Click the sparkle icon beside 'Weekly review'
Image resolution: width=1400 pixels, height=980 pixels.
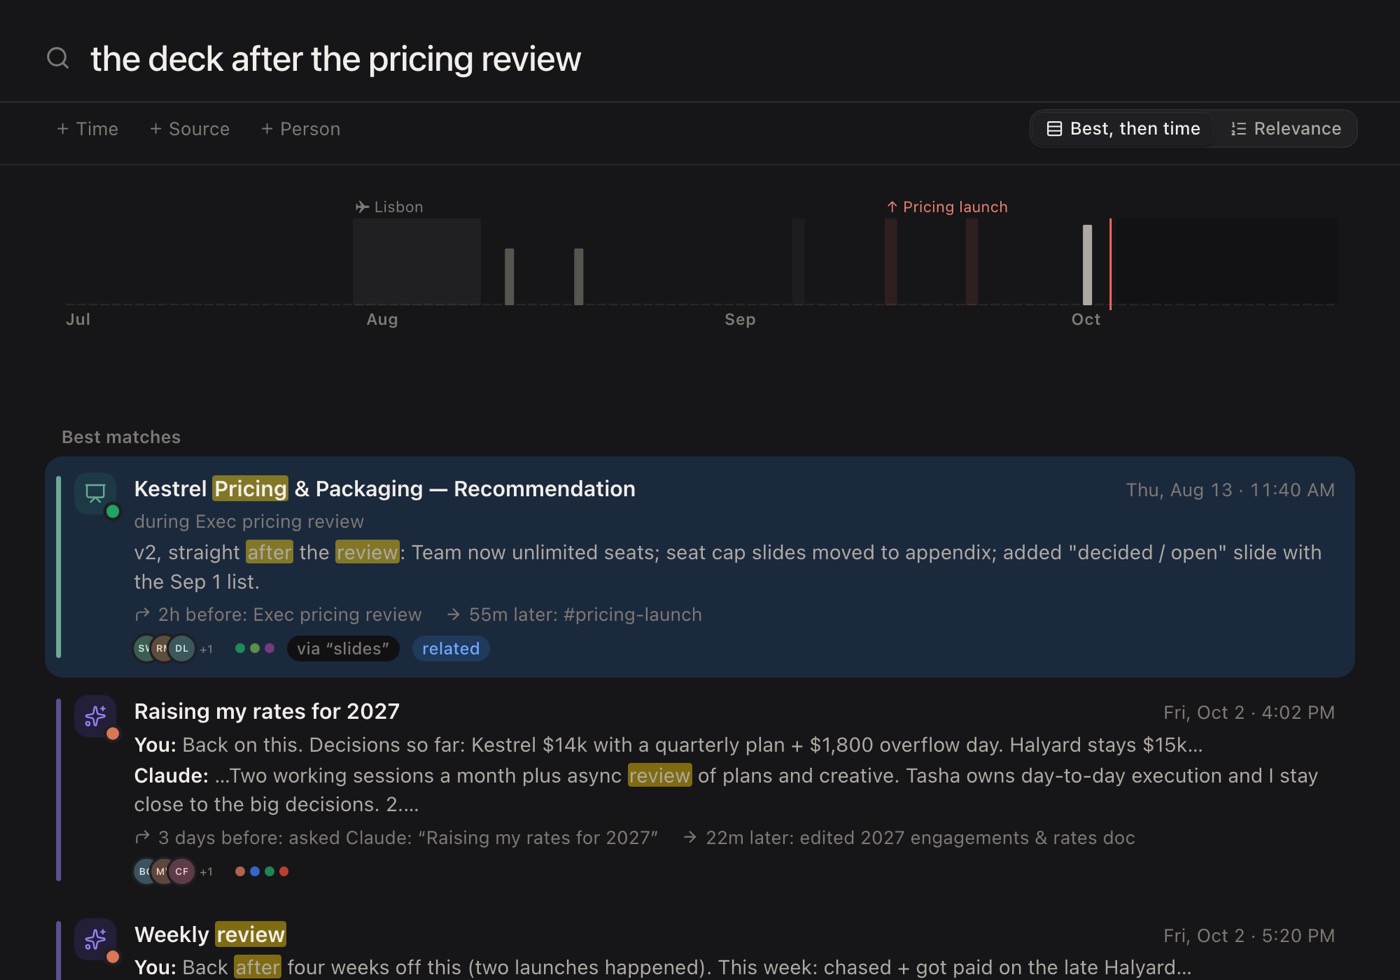96,939
